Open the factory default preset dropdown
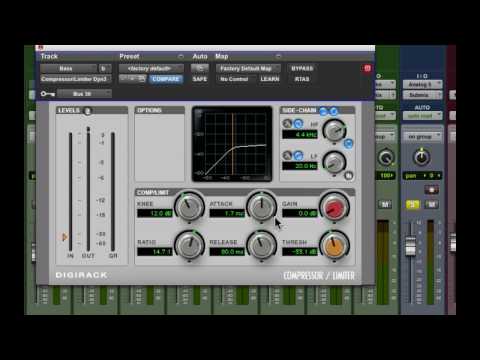This screenshot has width=480, height=360. click(151, 68)
